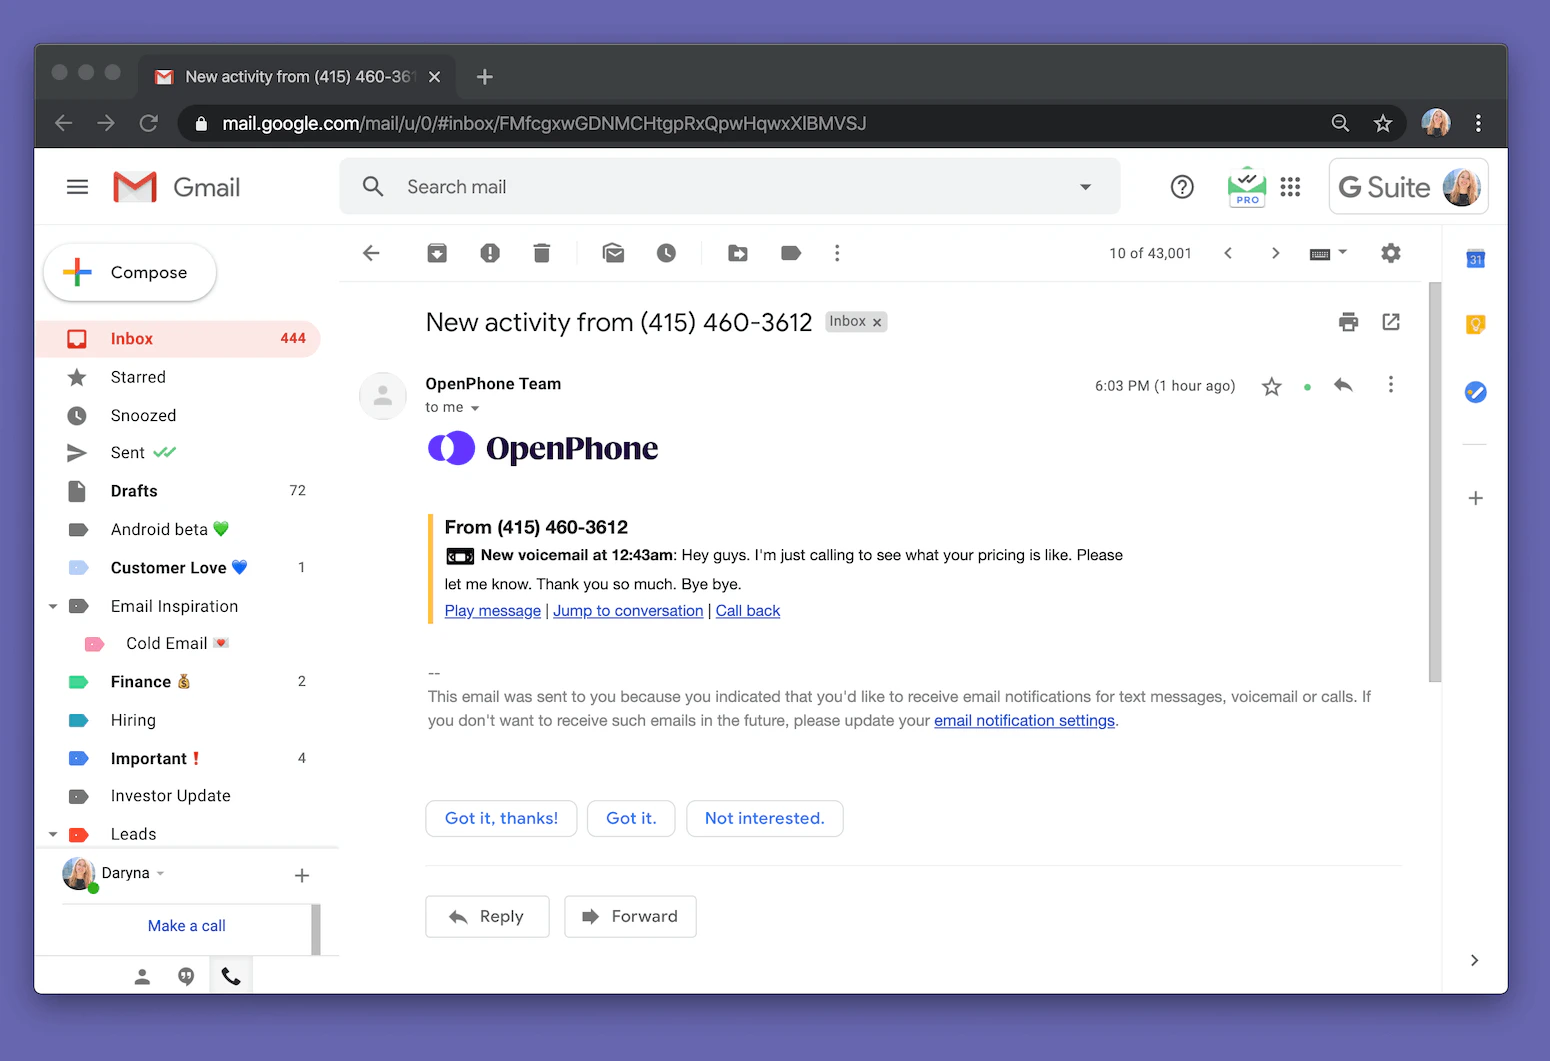Star the OpenPhone Team message
1550x1061 pixels.
point(1271,385)
